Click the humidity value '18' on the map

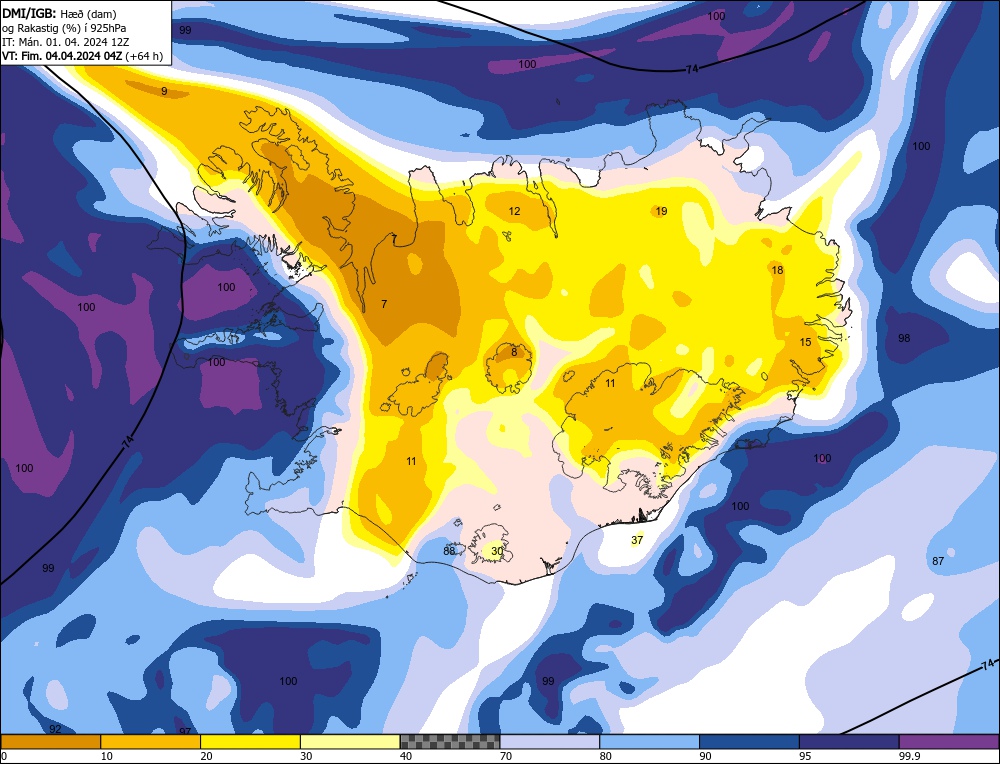(777, 270)
